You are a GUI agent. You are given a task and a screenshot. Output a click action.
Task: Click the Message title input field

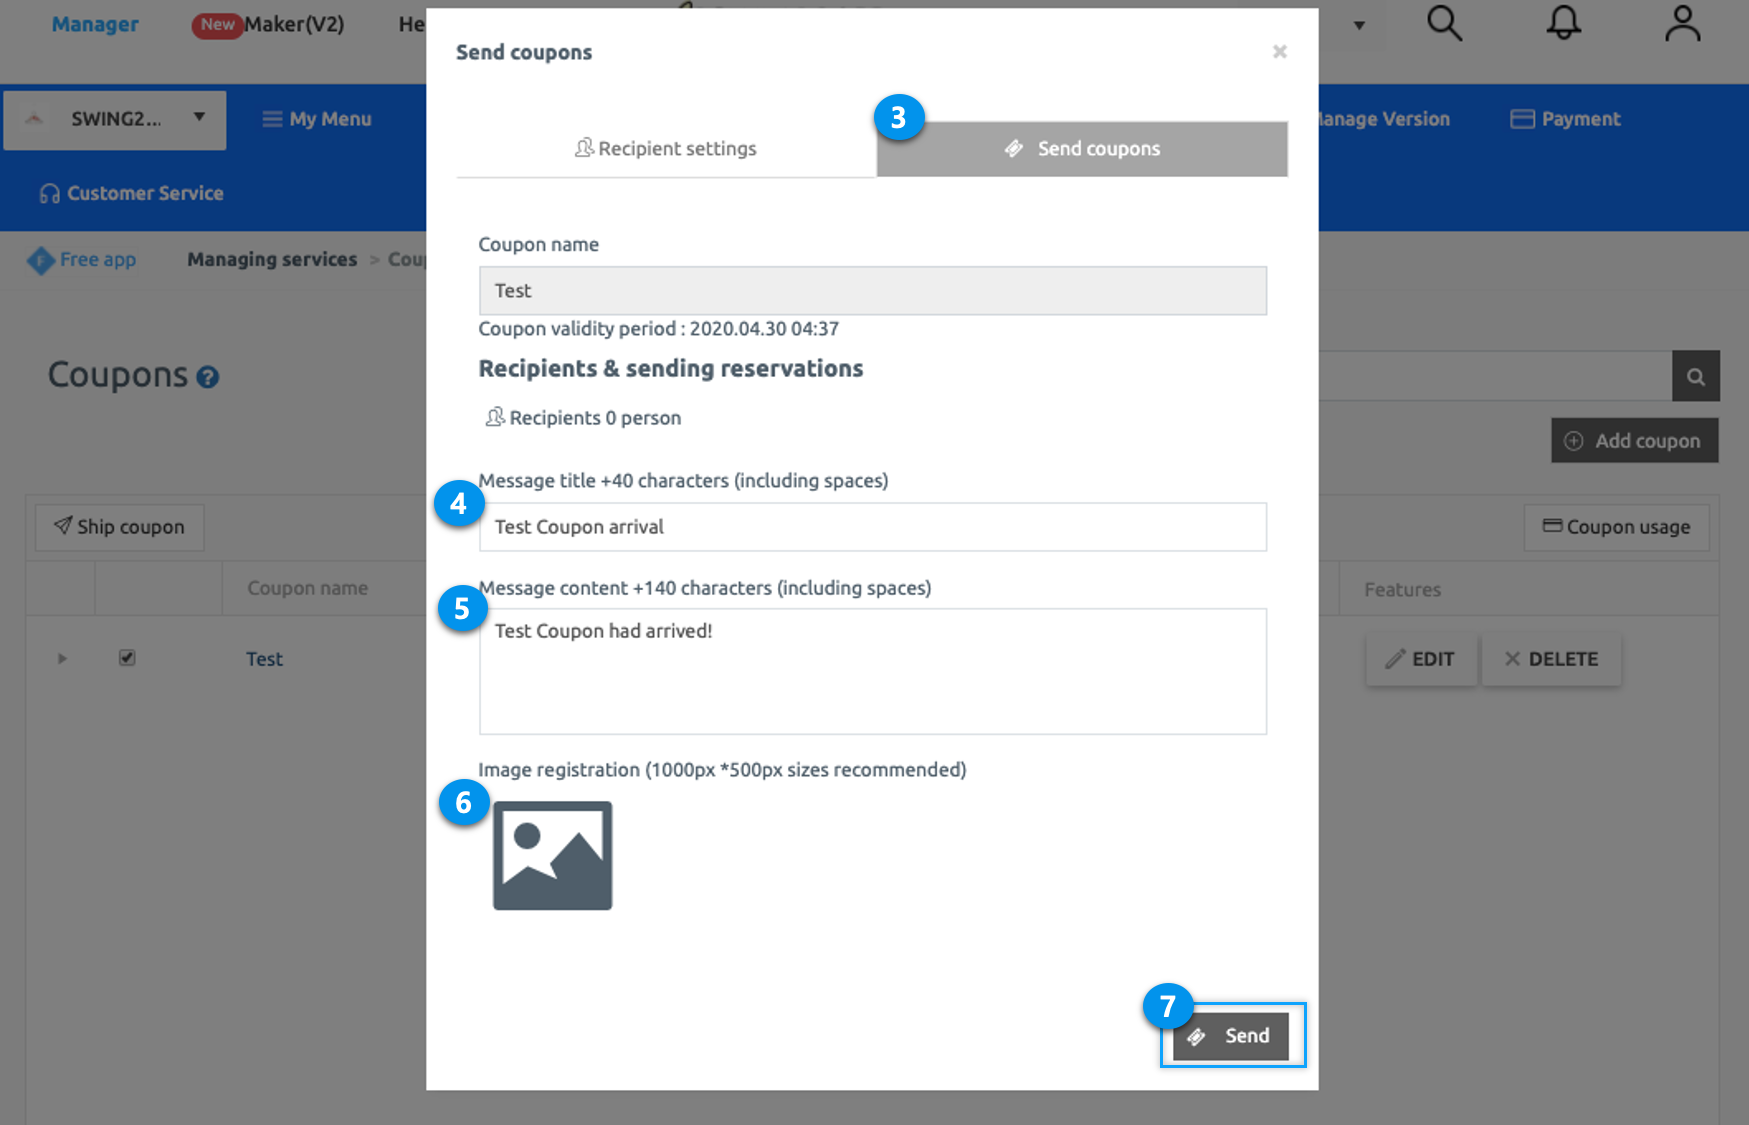click(872, 527)
